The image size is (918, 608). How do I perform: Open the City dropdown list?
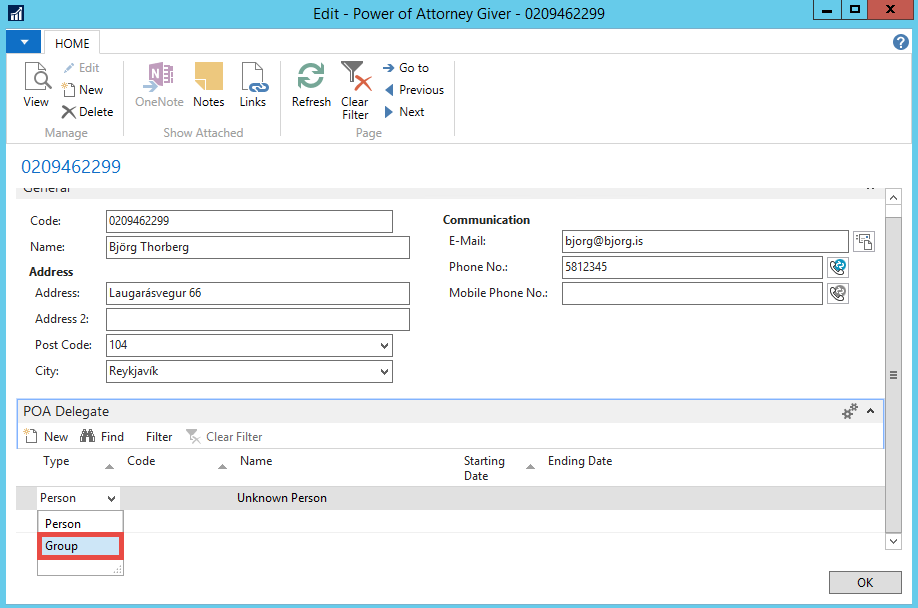tap(385, 372)
